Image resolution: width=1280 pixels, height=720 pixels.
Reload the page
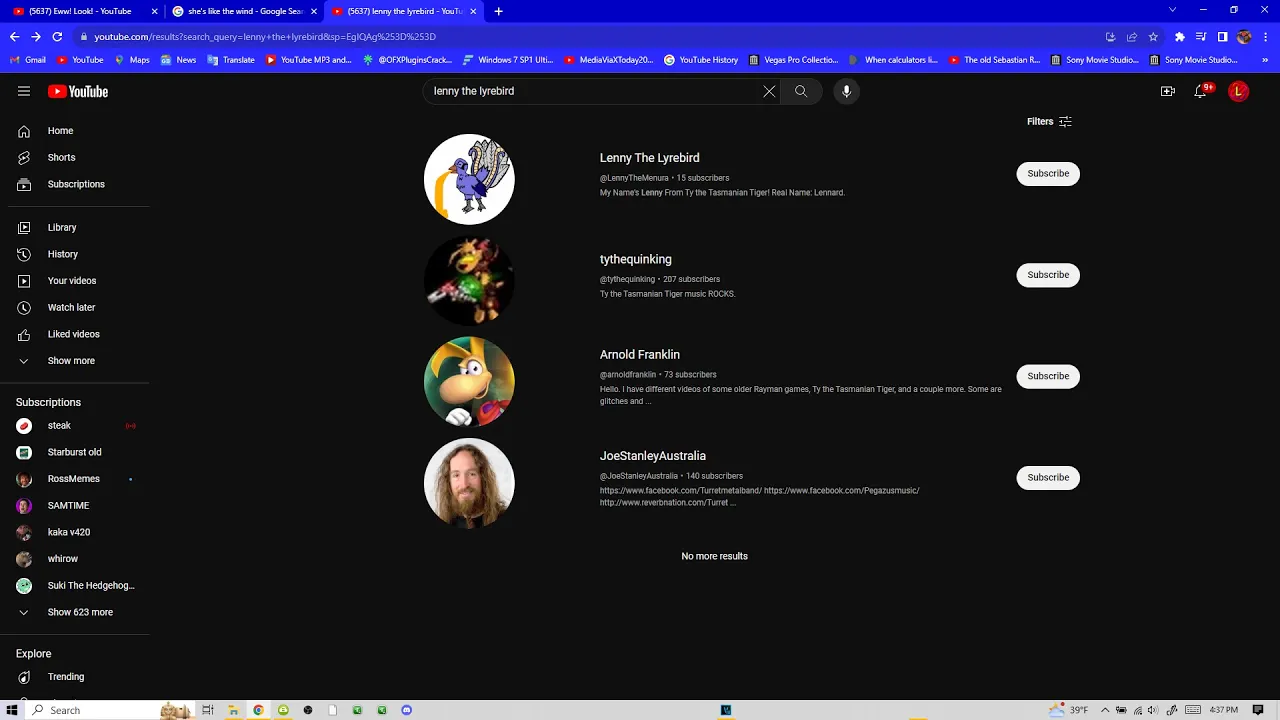click(x=57, y=37)
